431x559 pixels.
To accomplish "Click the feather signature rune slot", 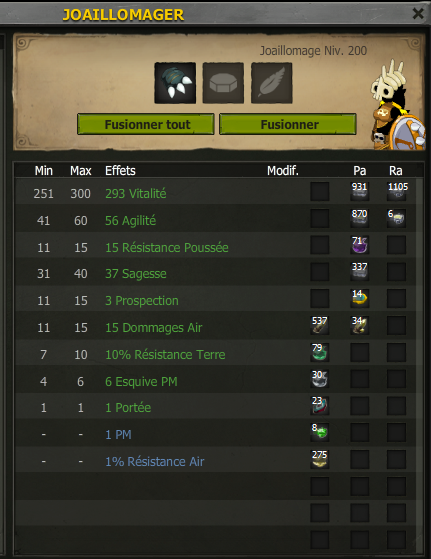I will click(272, 83).
